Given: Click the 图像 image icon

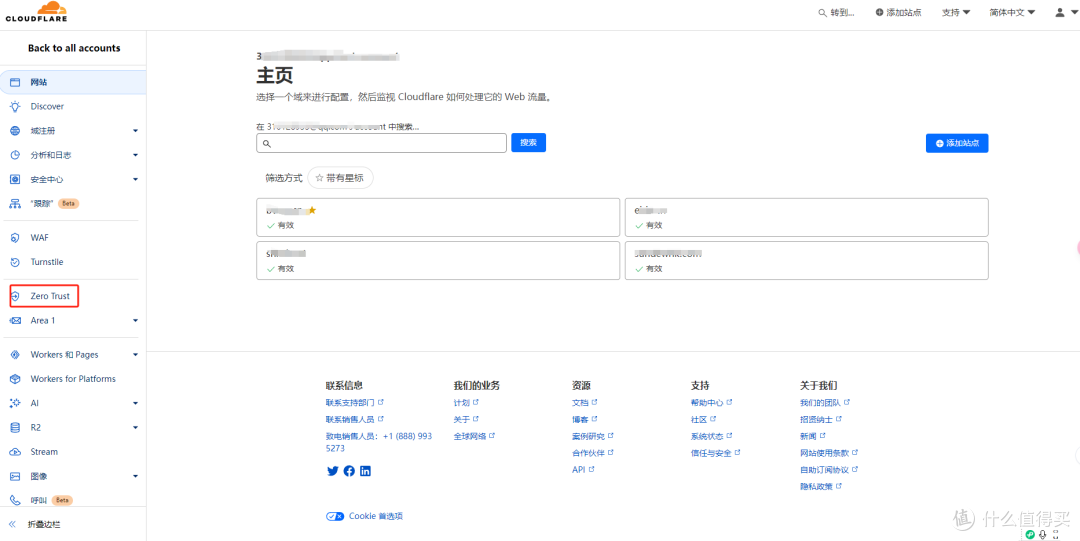Looking at the screenshot, I should point(14,476).
